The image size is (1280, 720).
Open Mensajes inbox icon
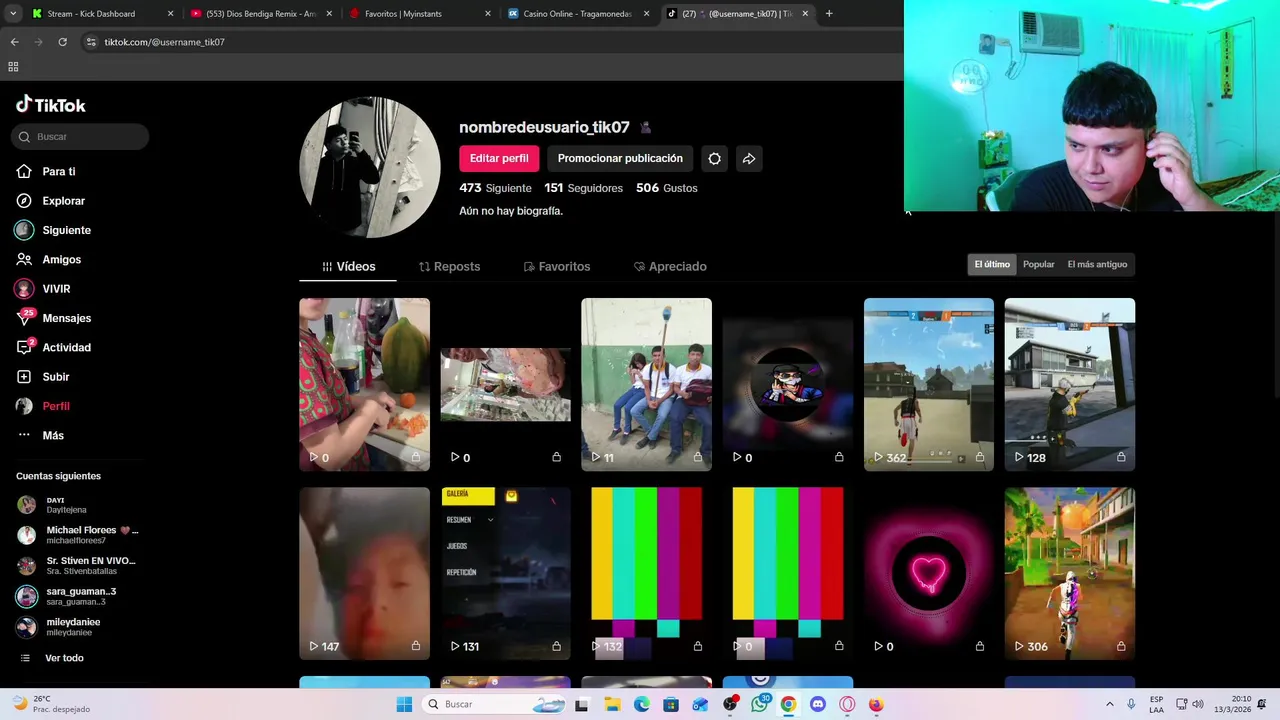[x=24, y=318]
